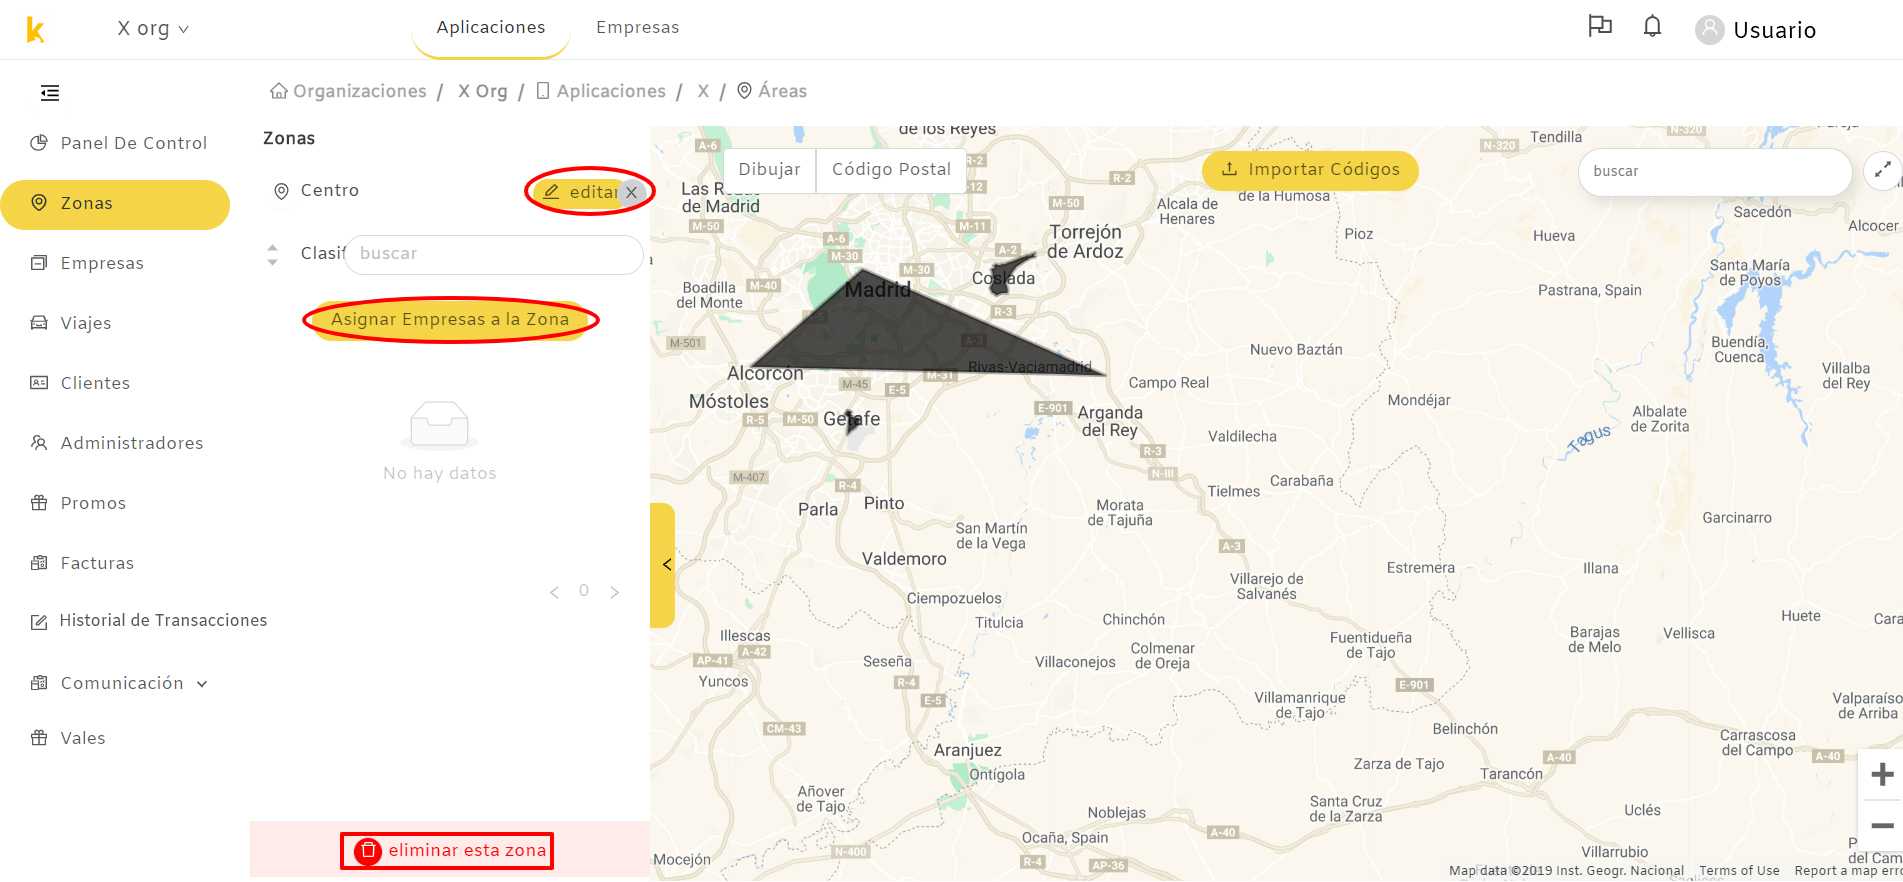Close the editar tag with X

pos(631,192)
